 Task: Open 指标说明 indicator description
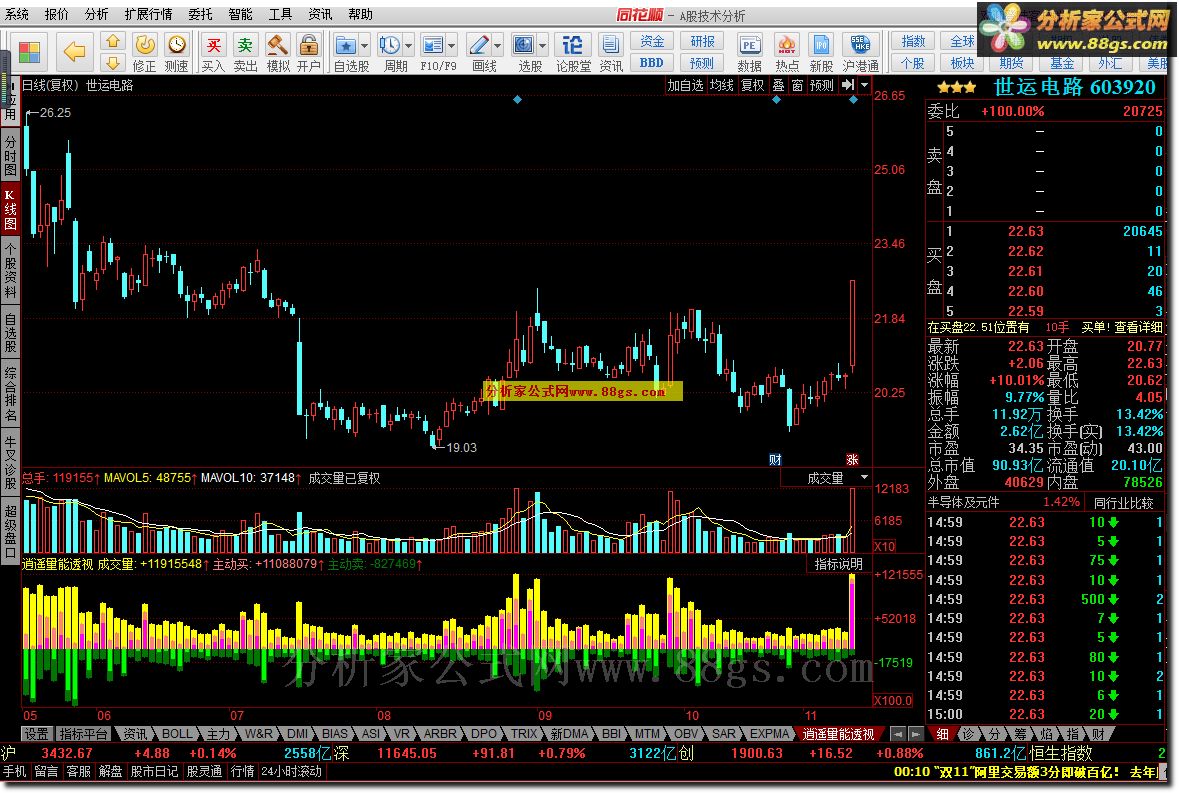pyautogui.click(x=838, y=564)
